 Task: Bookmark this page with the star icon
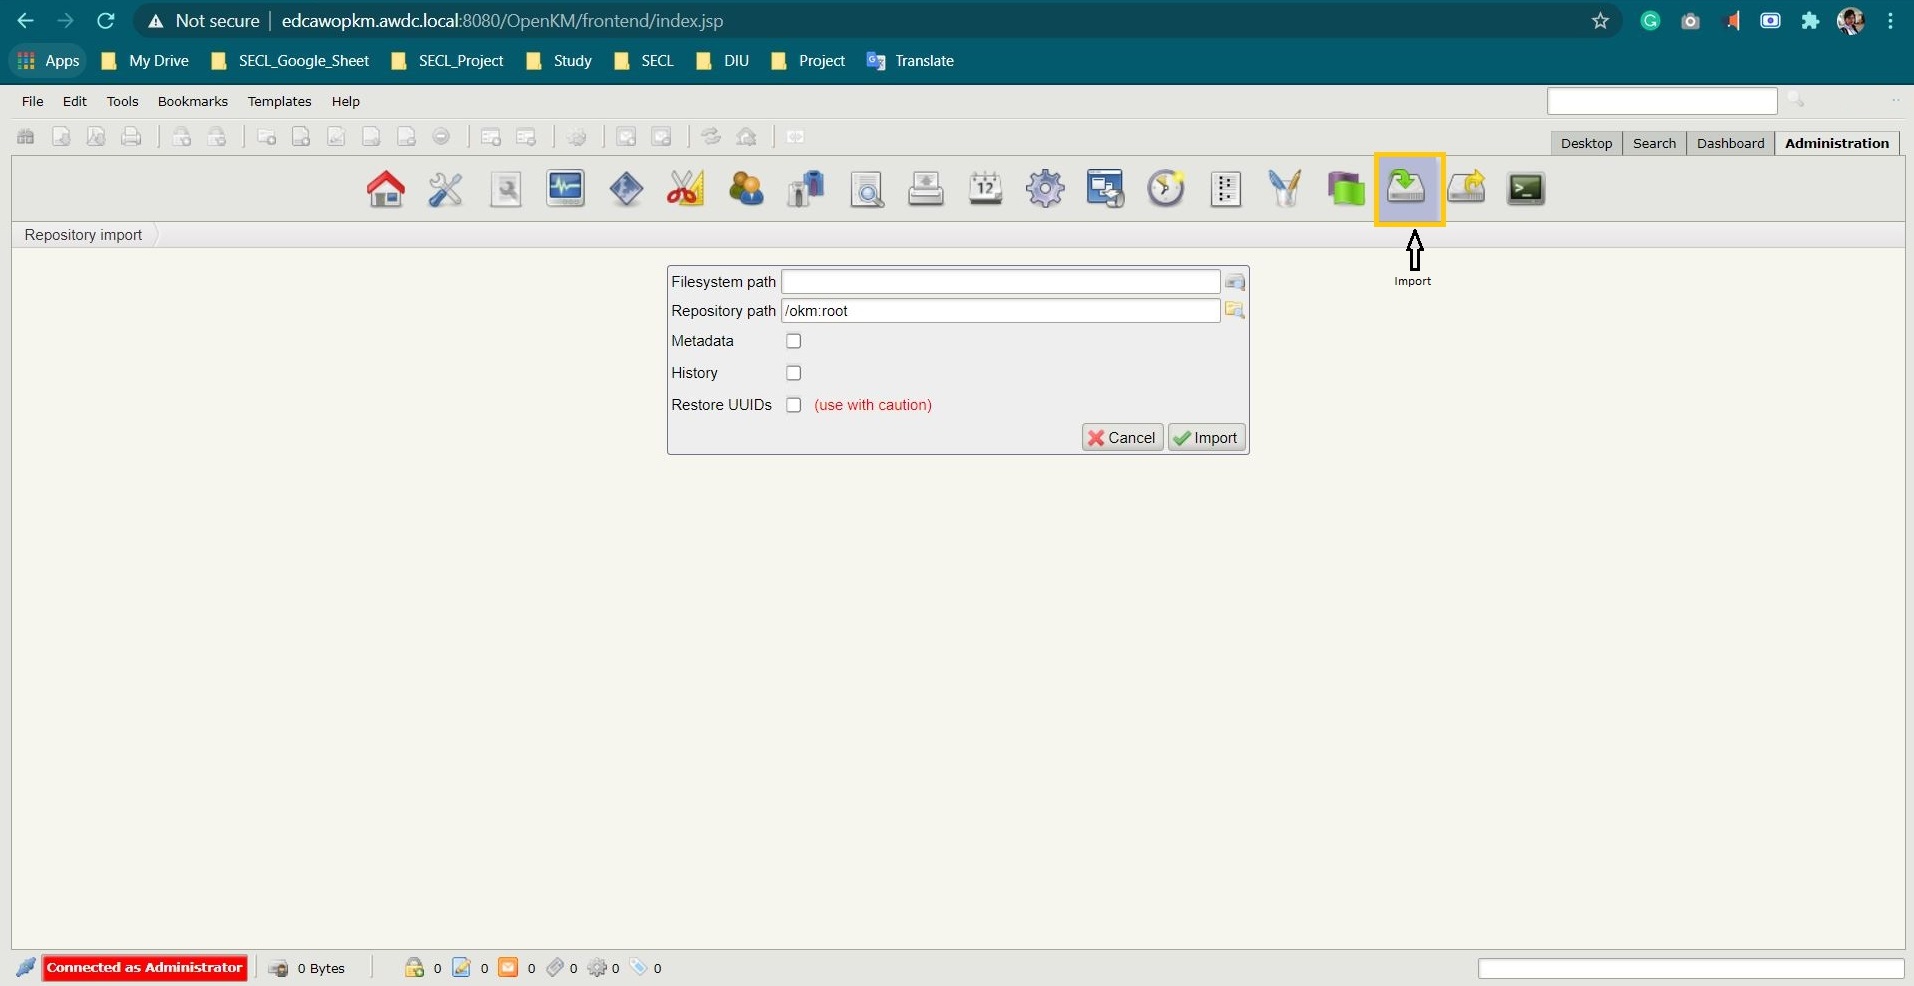(x=1600, y=21)
